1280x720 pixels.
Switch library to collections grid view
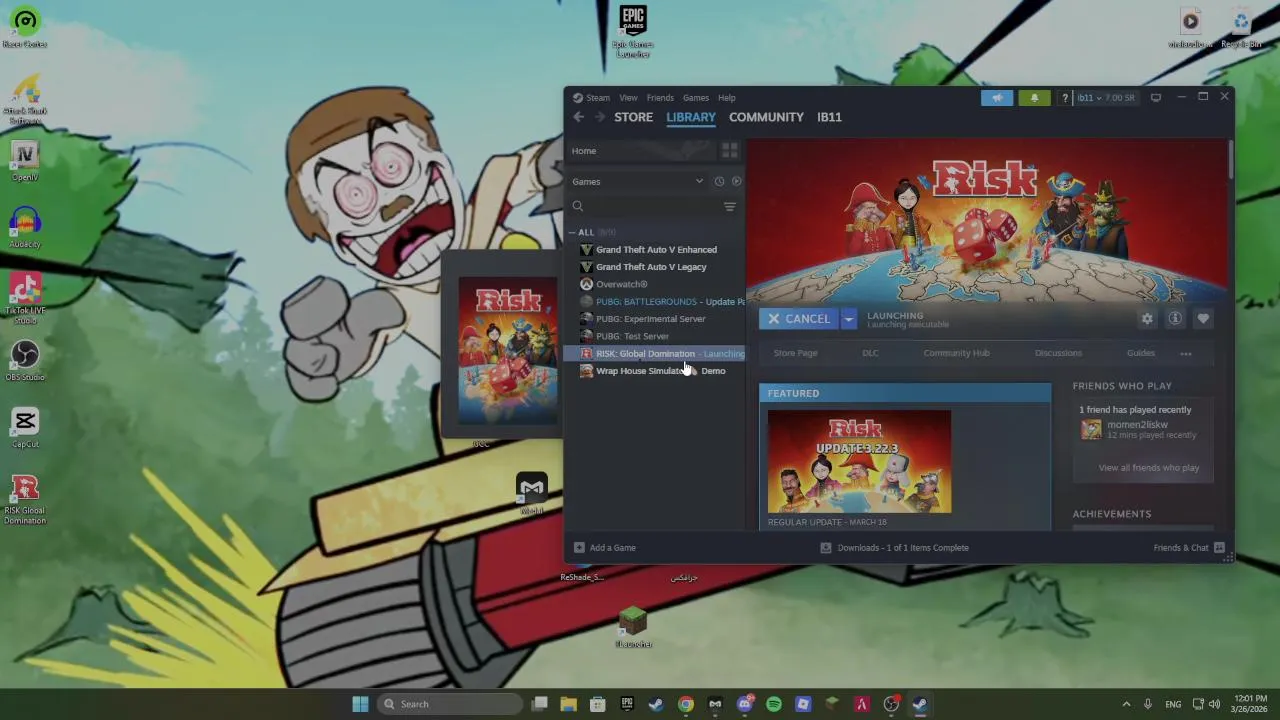pos(730,150)
